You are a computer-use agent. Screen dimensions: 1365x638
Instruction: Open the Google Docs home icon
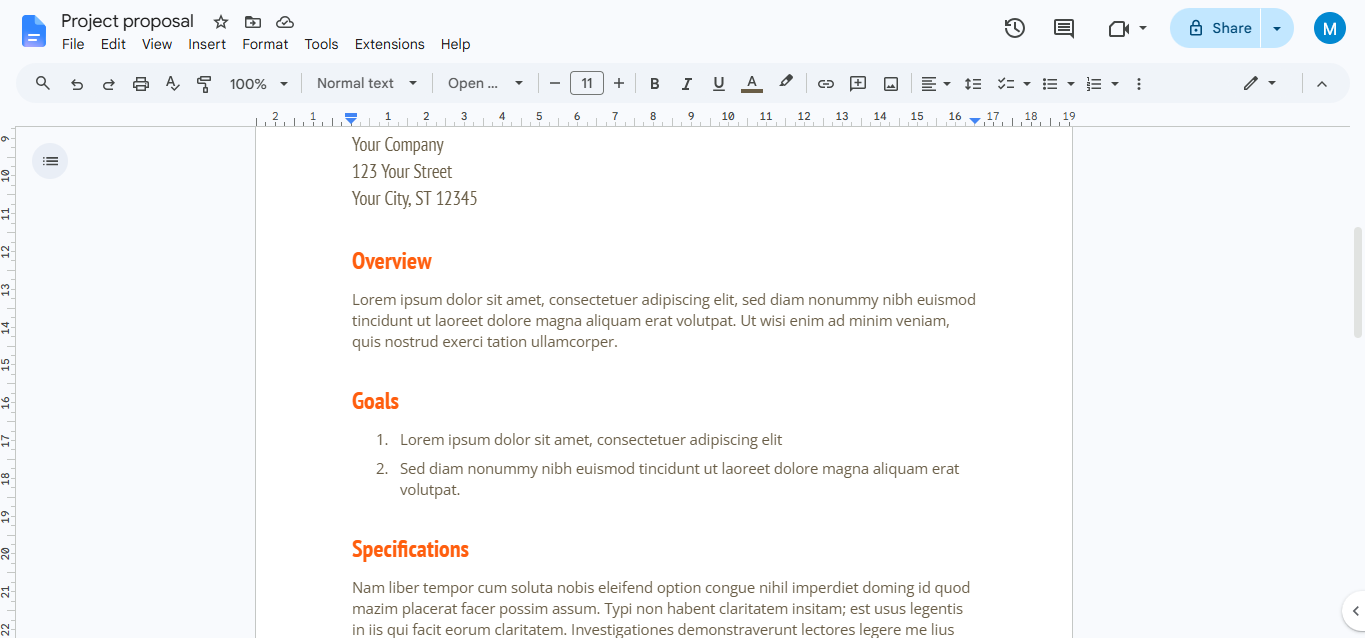click(34, 31)
